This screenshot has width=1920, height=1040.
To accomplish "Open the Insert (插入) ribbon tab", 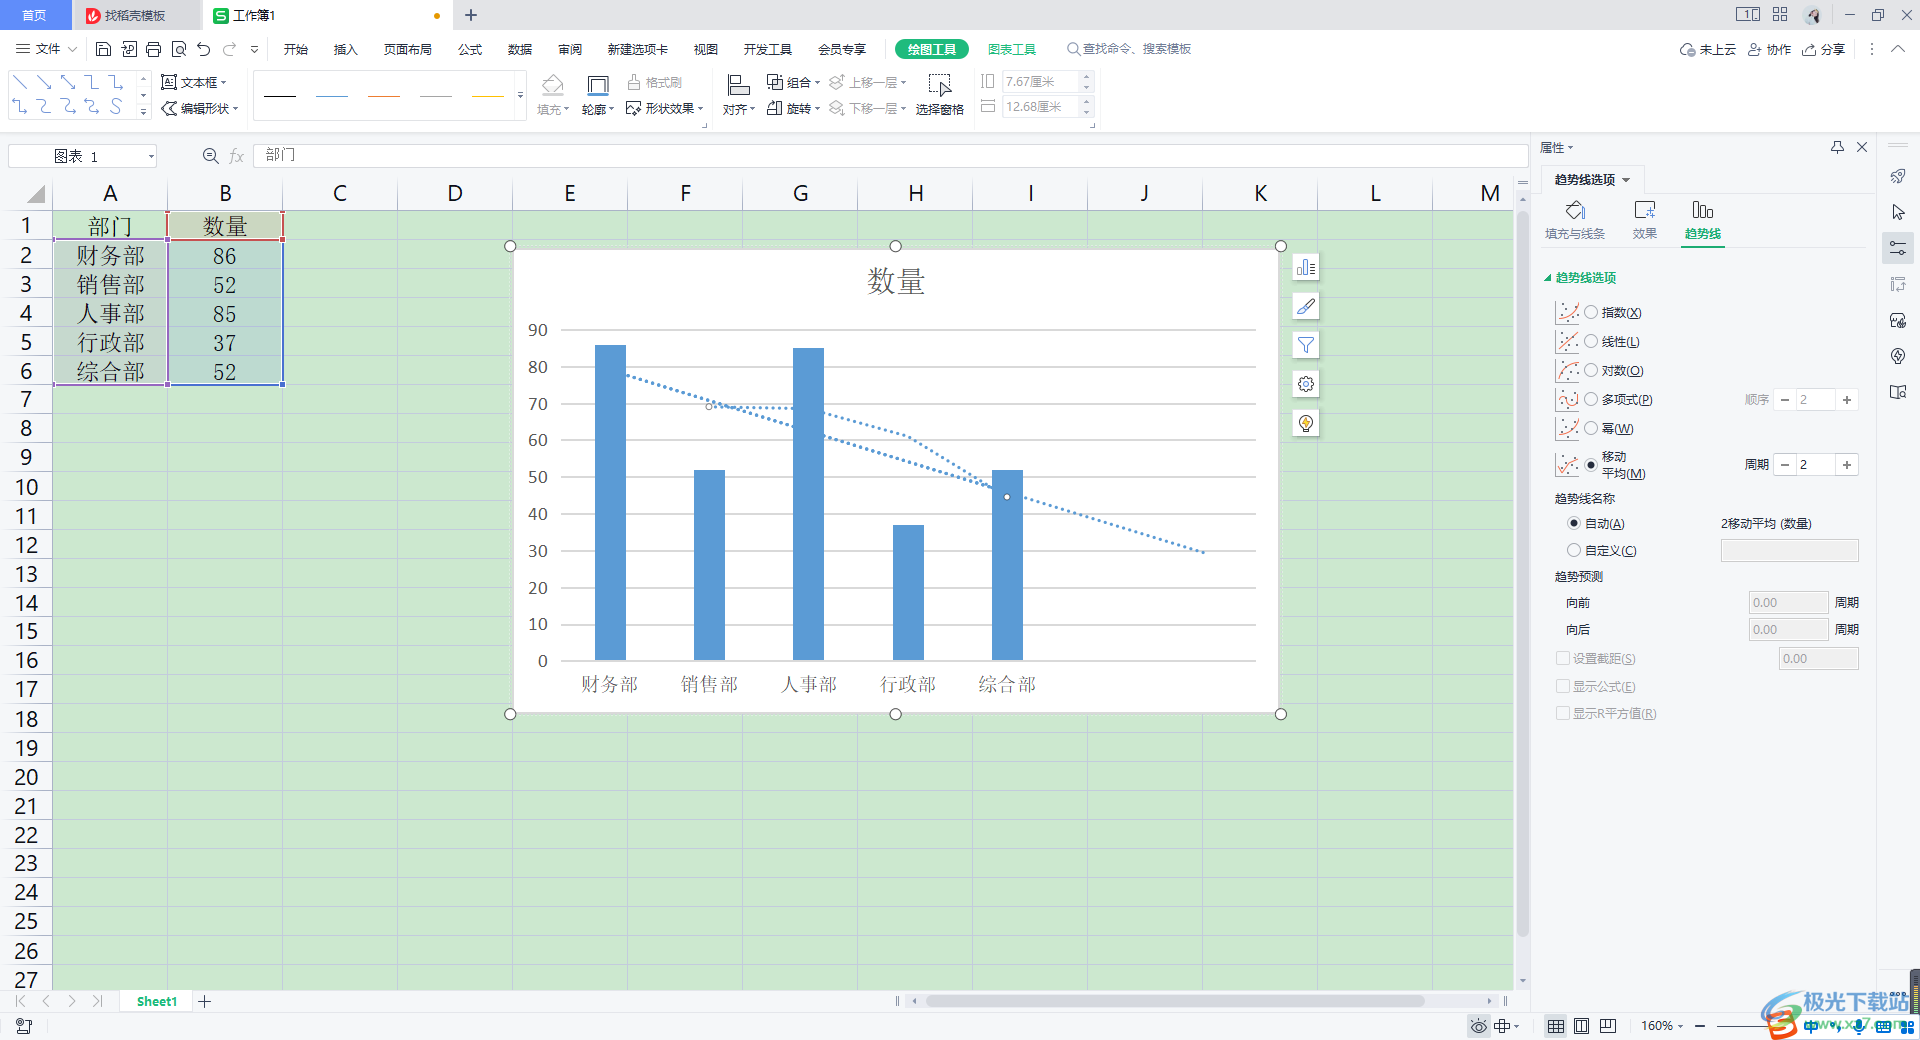I will pyautogui.click(x=346, y=49).
